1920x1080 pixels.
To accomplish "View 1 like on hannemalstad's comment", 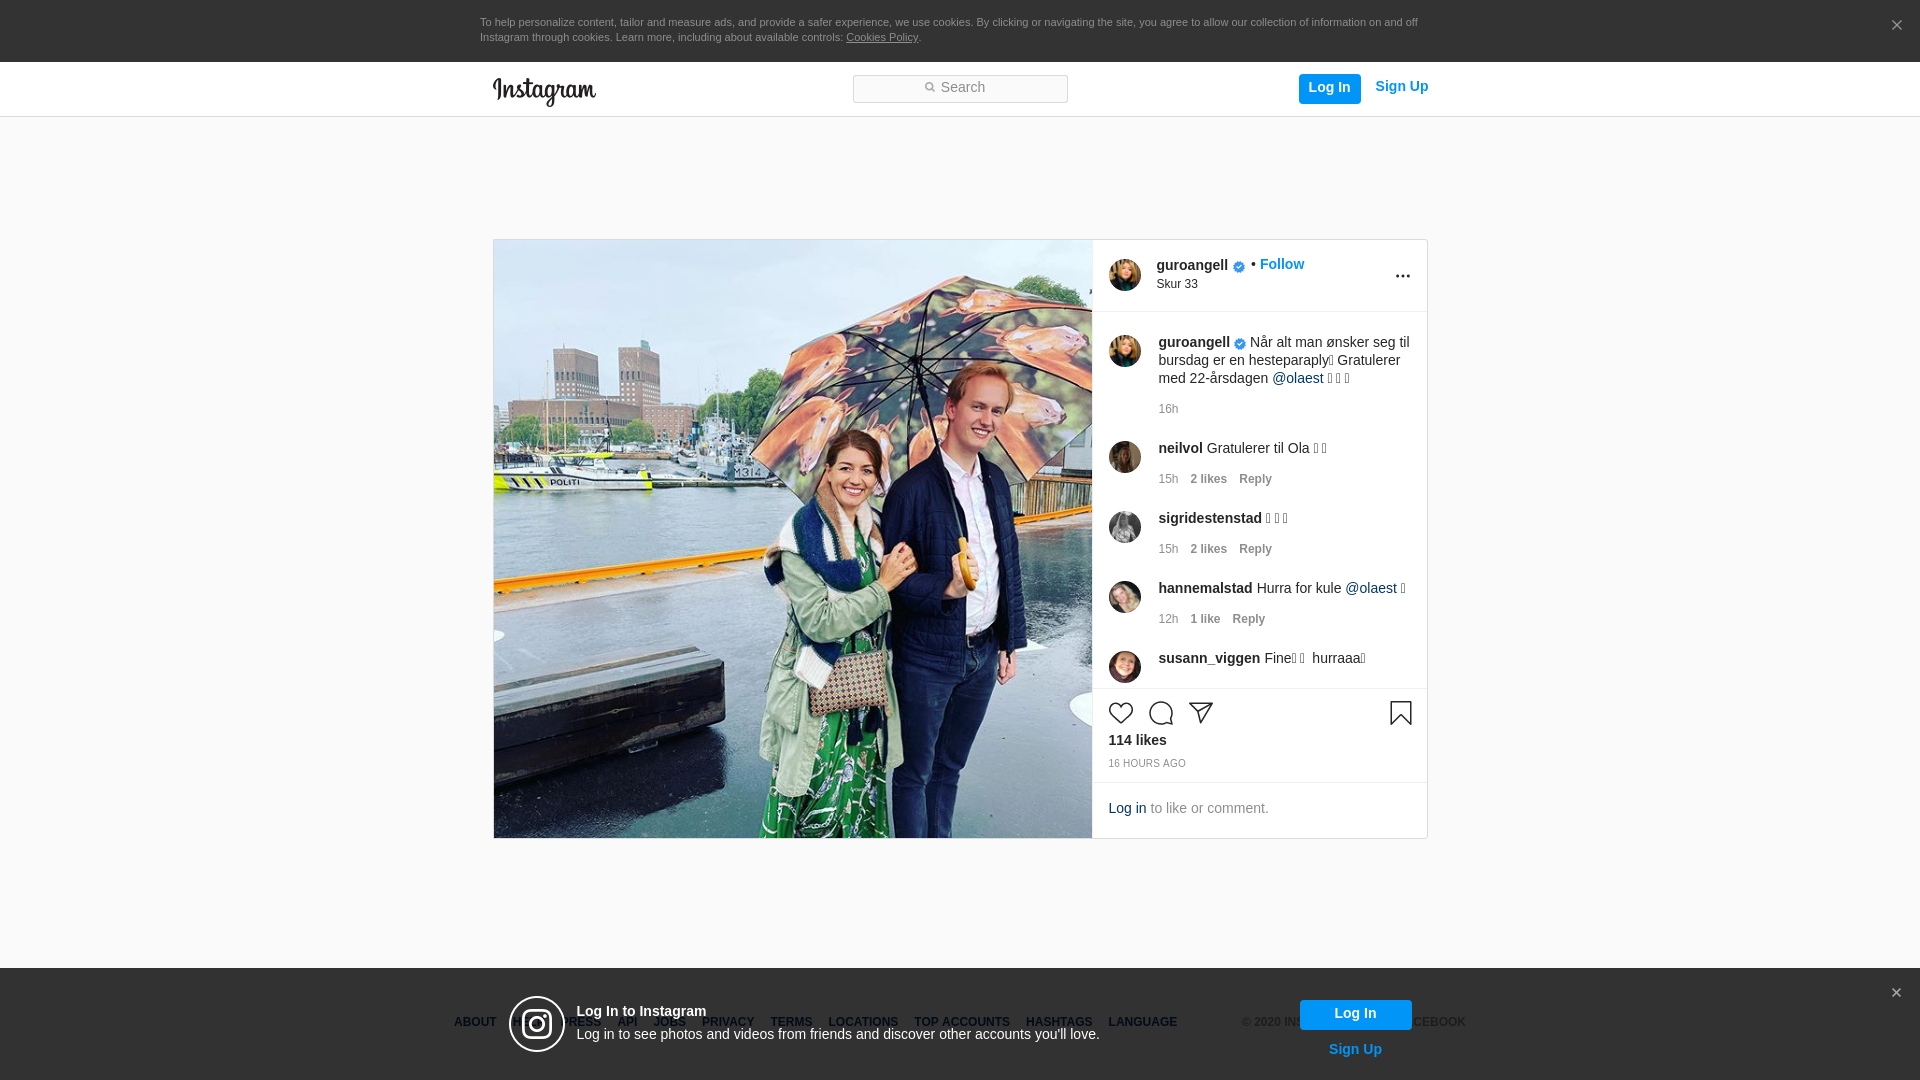I will [x=1205, y=619].
